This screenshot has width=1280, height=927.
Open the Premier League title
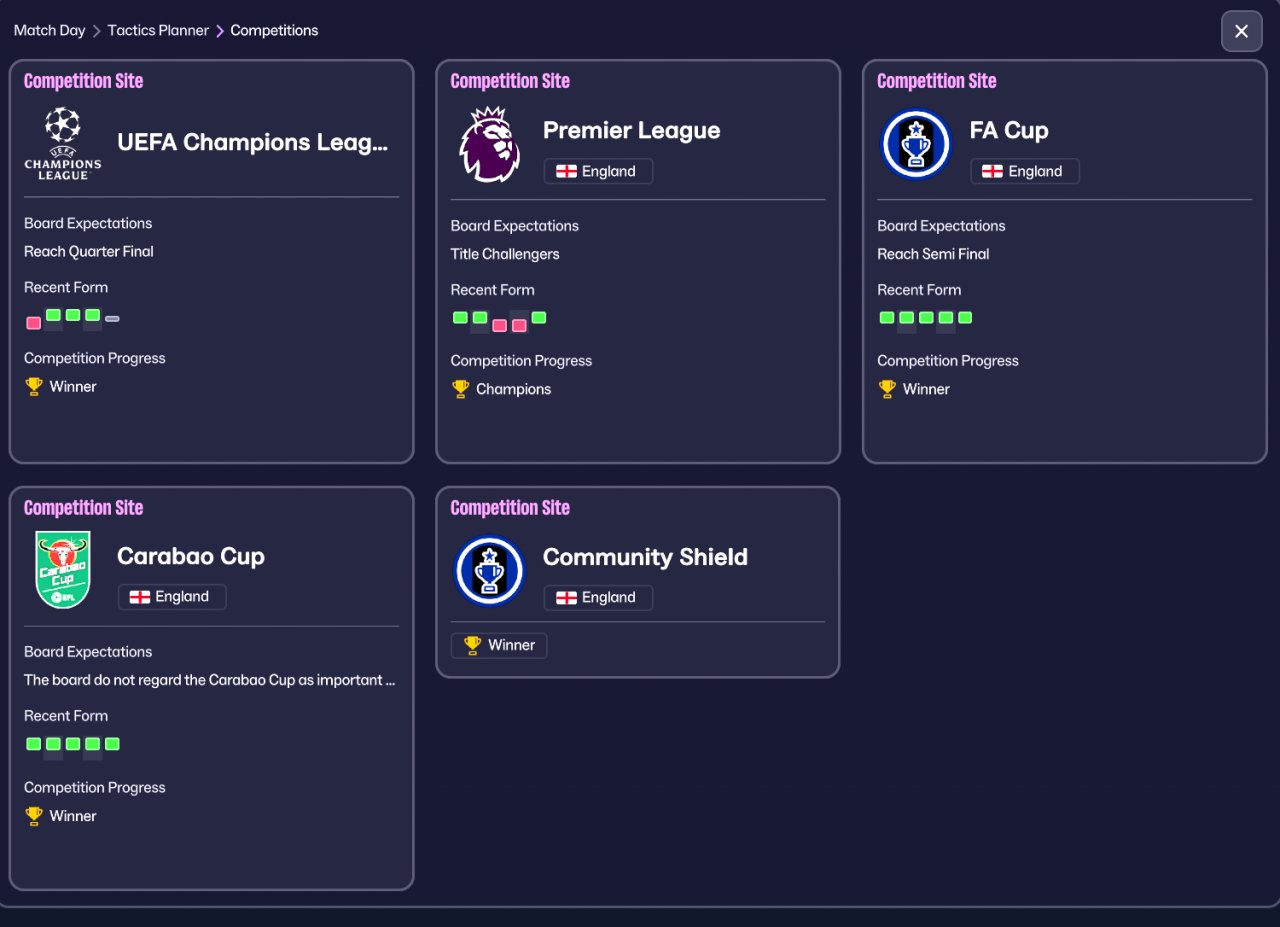pyautogui.click(x=631, y=130)
